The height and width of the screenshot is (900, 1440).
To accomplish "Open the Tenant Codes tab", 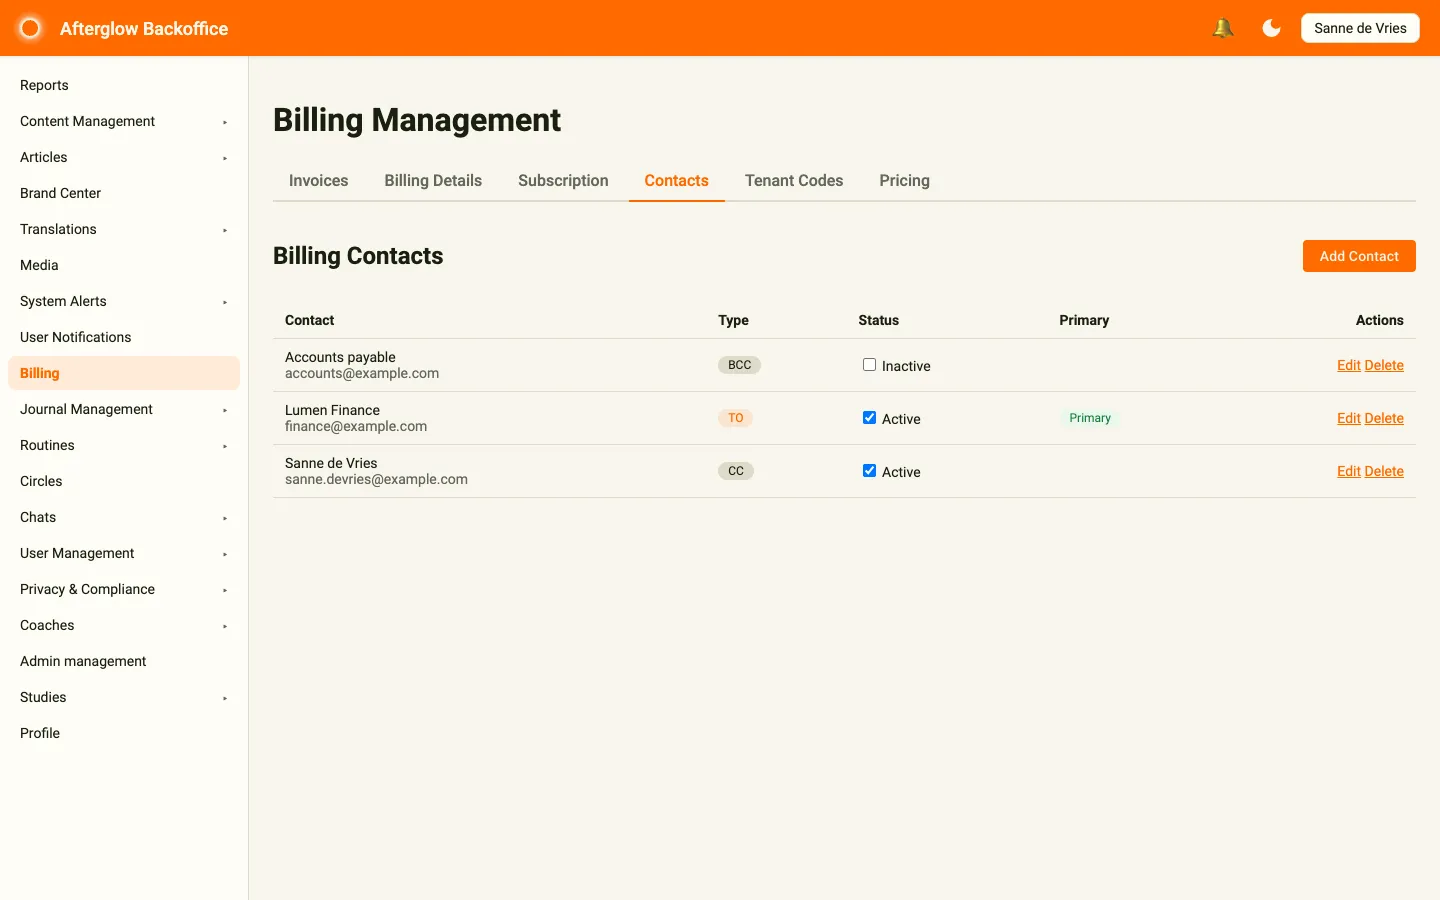I will pyautogui.click(x=794, y=181).
